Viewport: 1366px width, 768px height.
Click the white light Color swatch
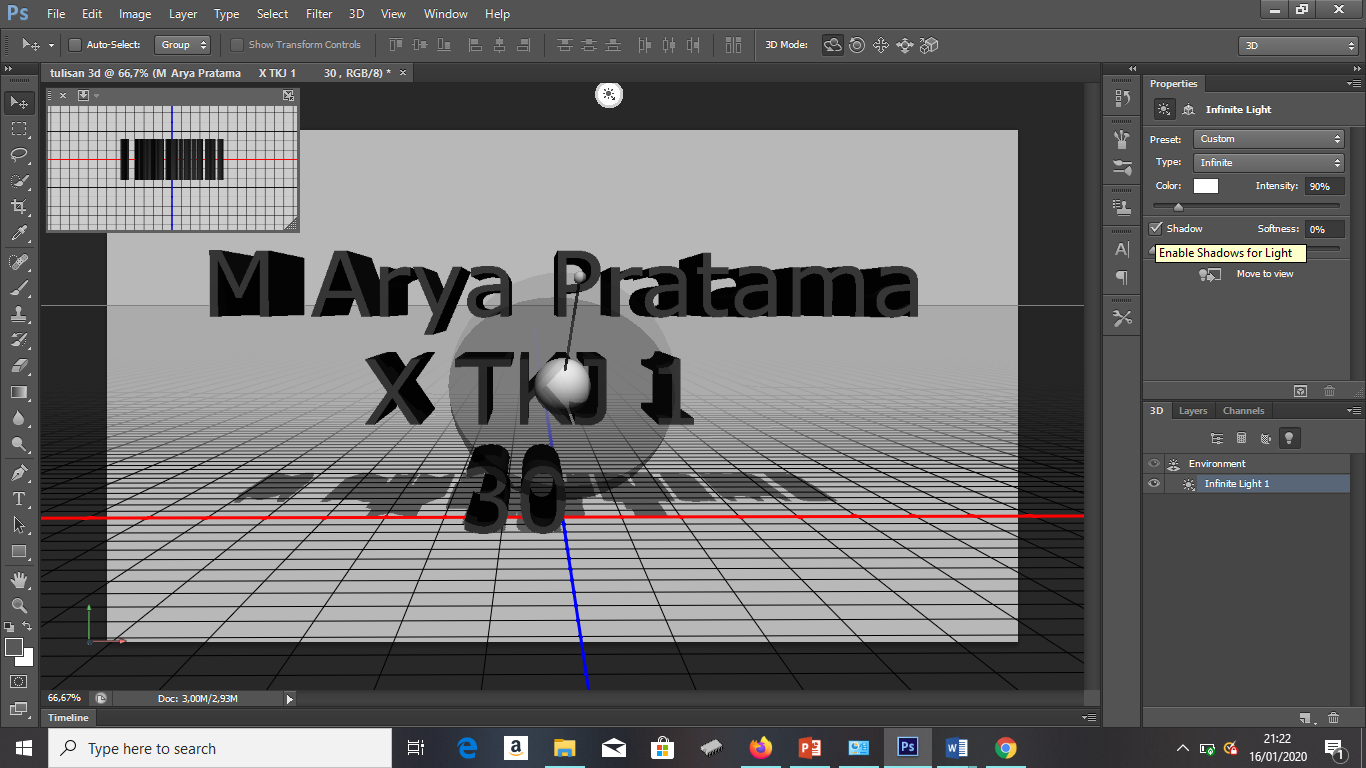[1205, 185]
